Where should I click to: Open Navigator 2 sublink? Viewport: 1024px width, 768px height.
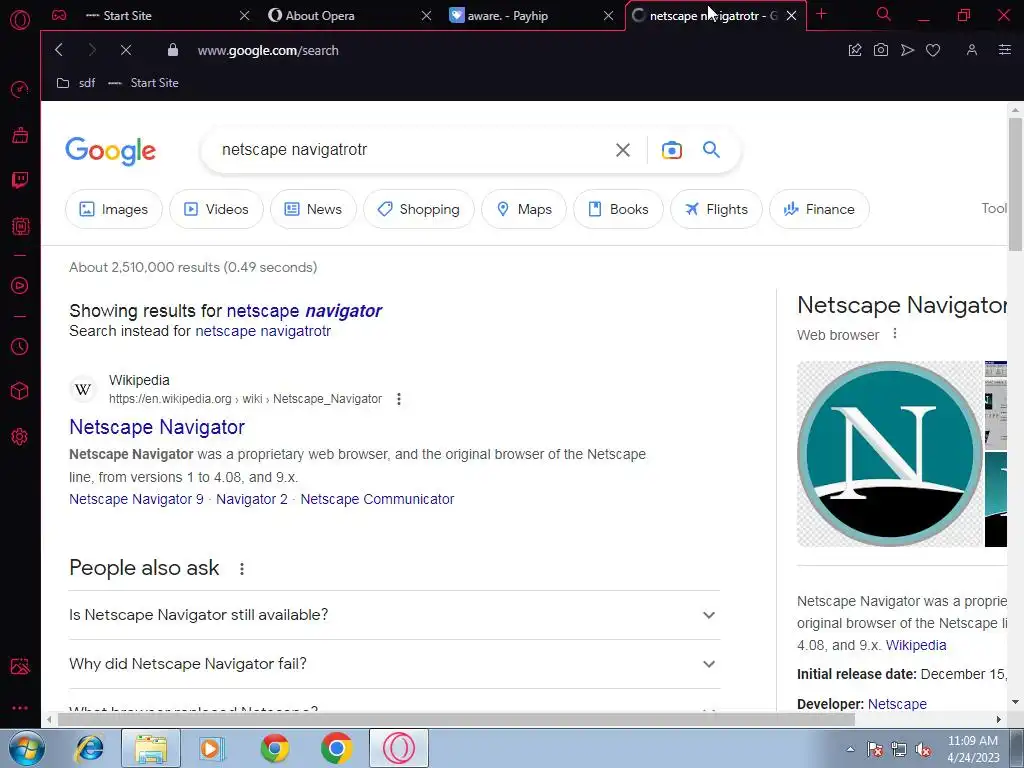point(251,499)
